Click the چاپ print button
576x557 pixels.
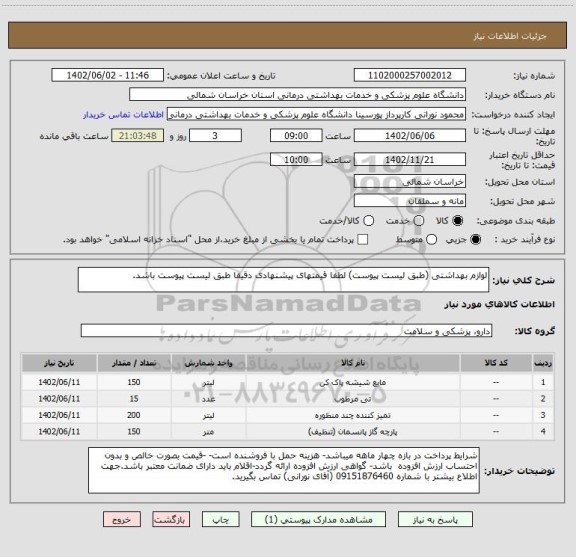click(x=221, y=520)
